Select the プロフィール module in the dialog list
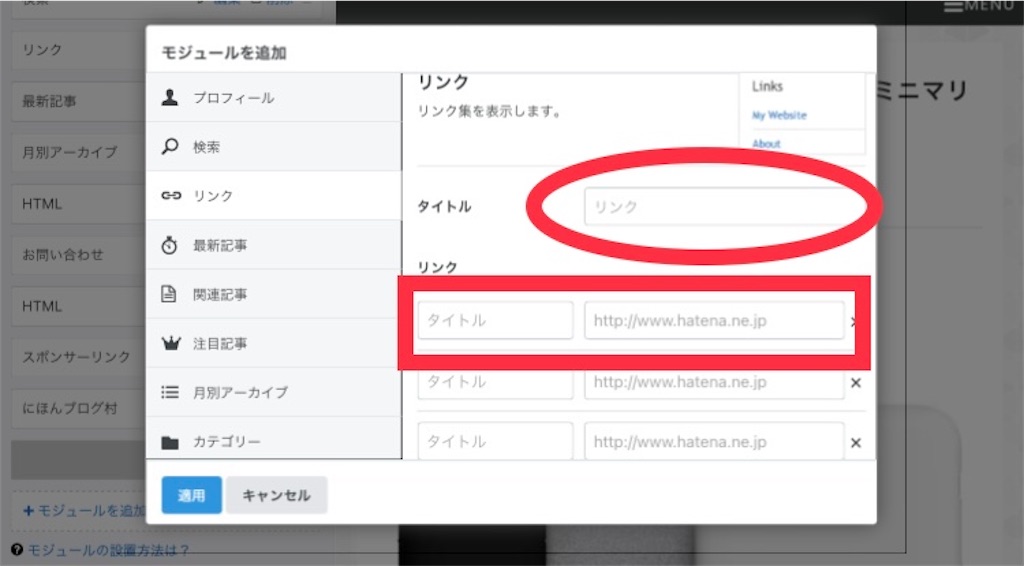Viewport: 1024px width, 566px height. pyautogui.click(x=274, y=97)
